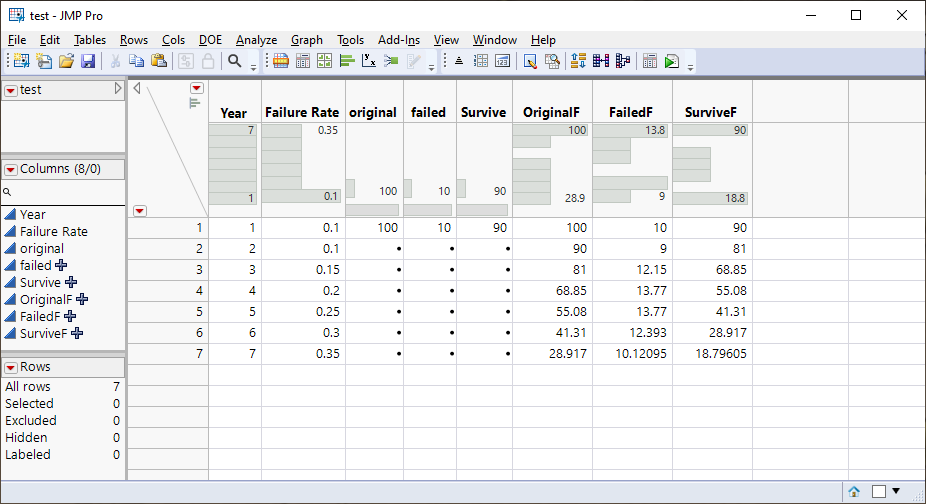Open the Graph menu
Image resolution: width=926 pixels, height=504 pixels.
306,40
